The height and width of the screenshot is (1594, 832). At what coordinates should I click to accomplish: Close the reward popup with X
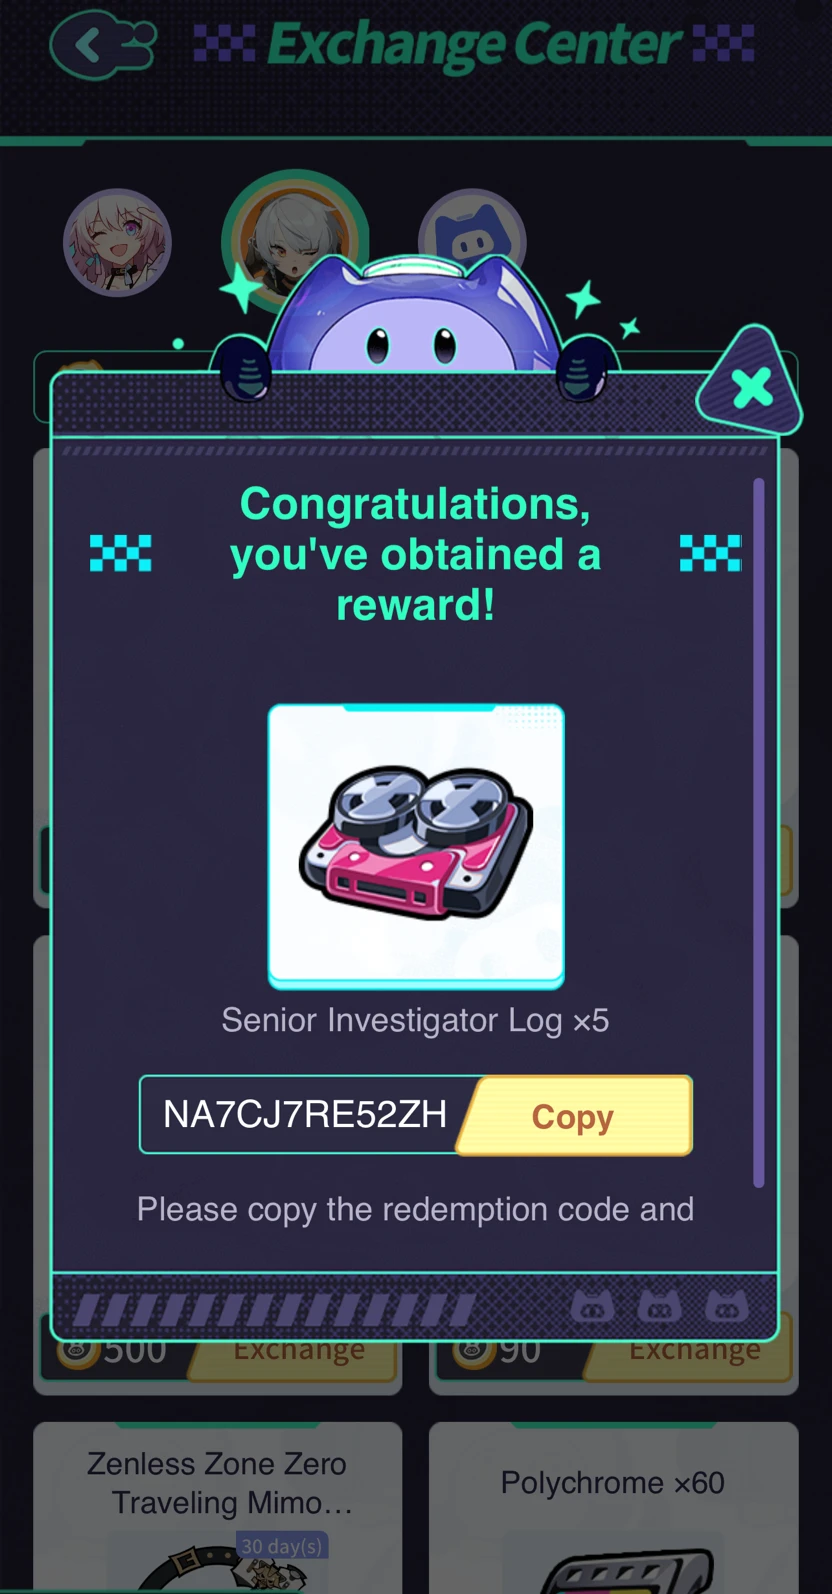coord(751,387)
